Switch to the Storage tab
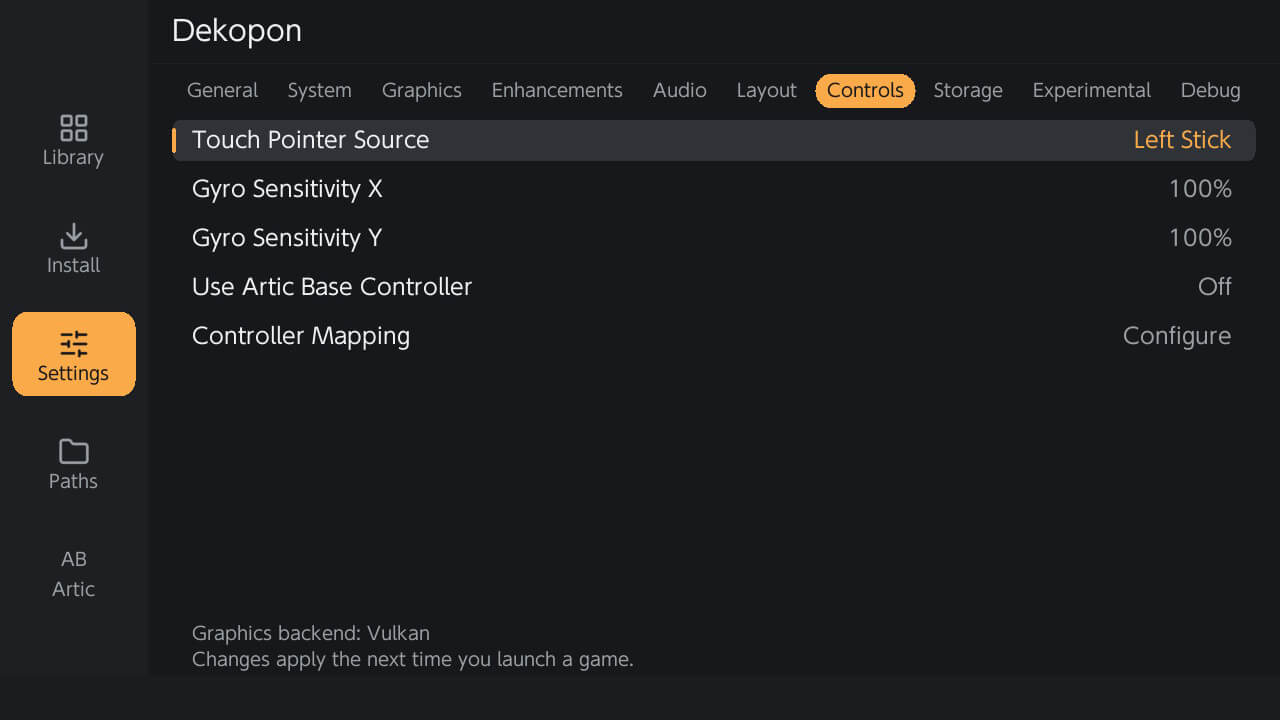The image size is (1280, 720). pos(967,90)
